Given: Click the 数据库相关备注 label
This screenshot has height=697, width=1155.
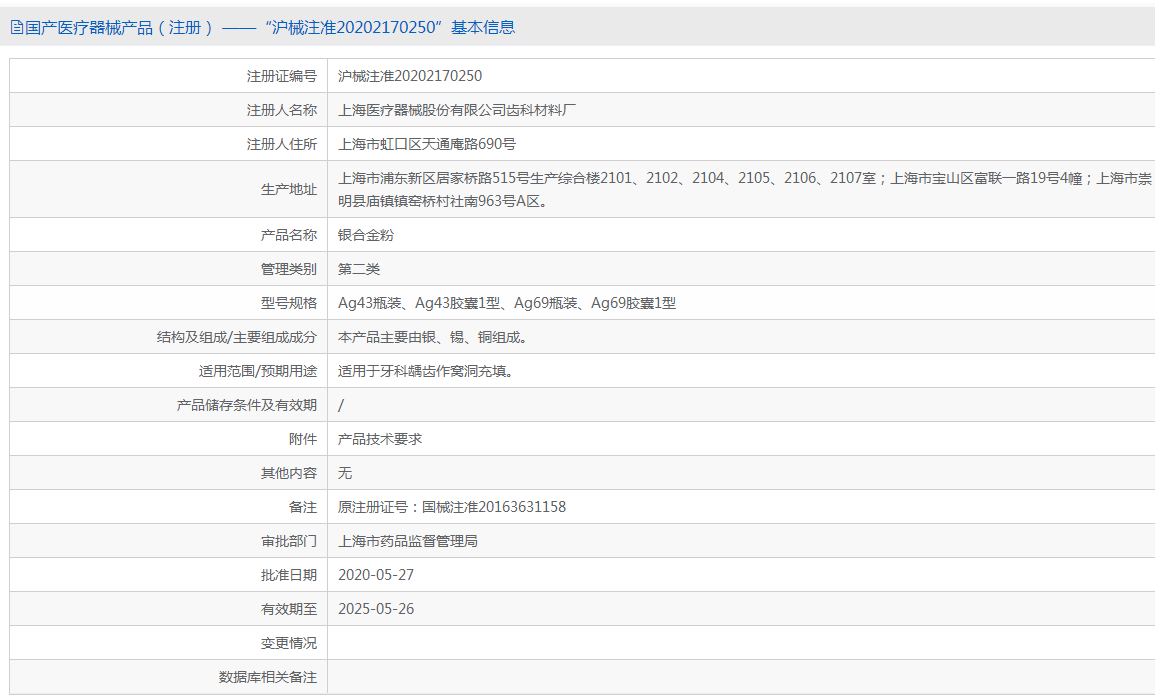Looking at the screenshot, I should coord(267,677).
